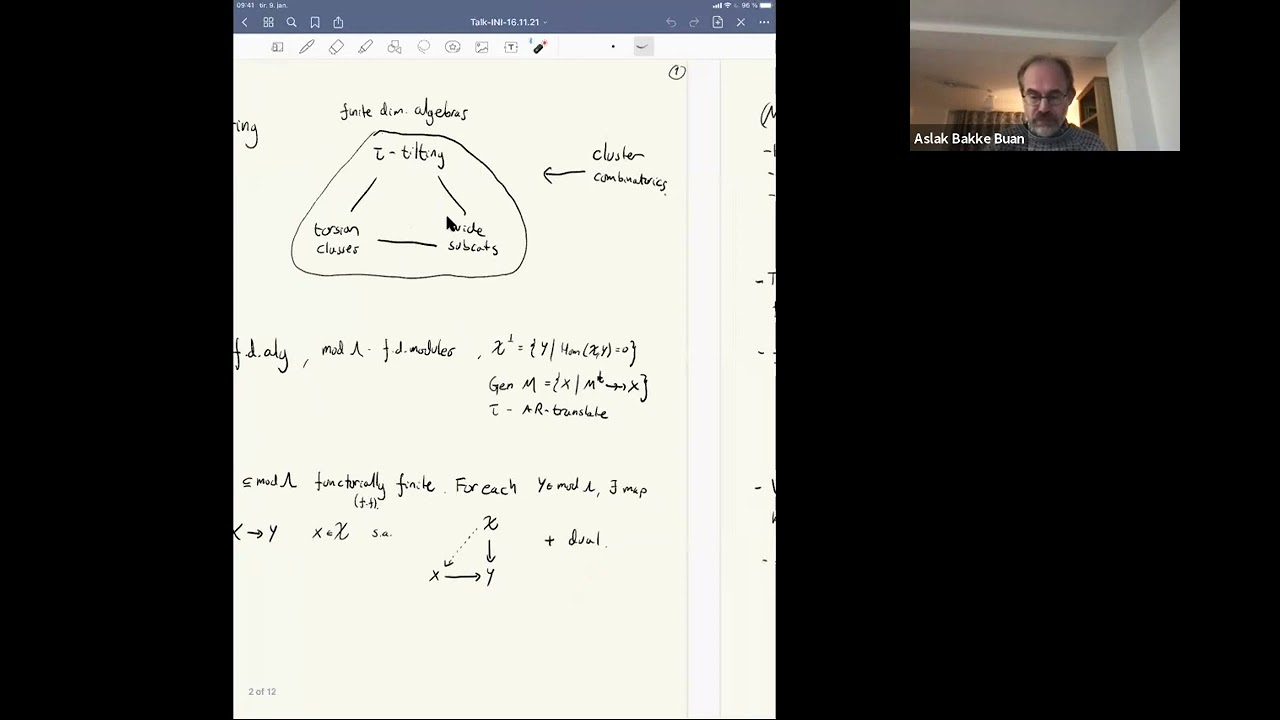This screenshot has height=720, width=1280.
Task: Select the Laser pointer tool
Action: (x=539, y=47)
